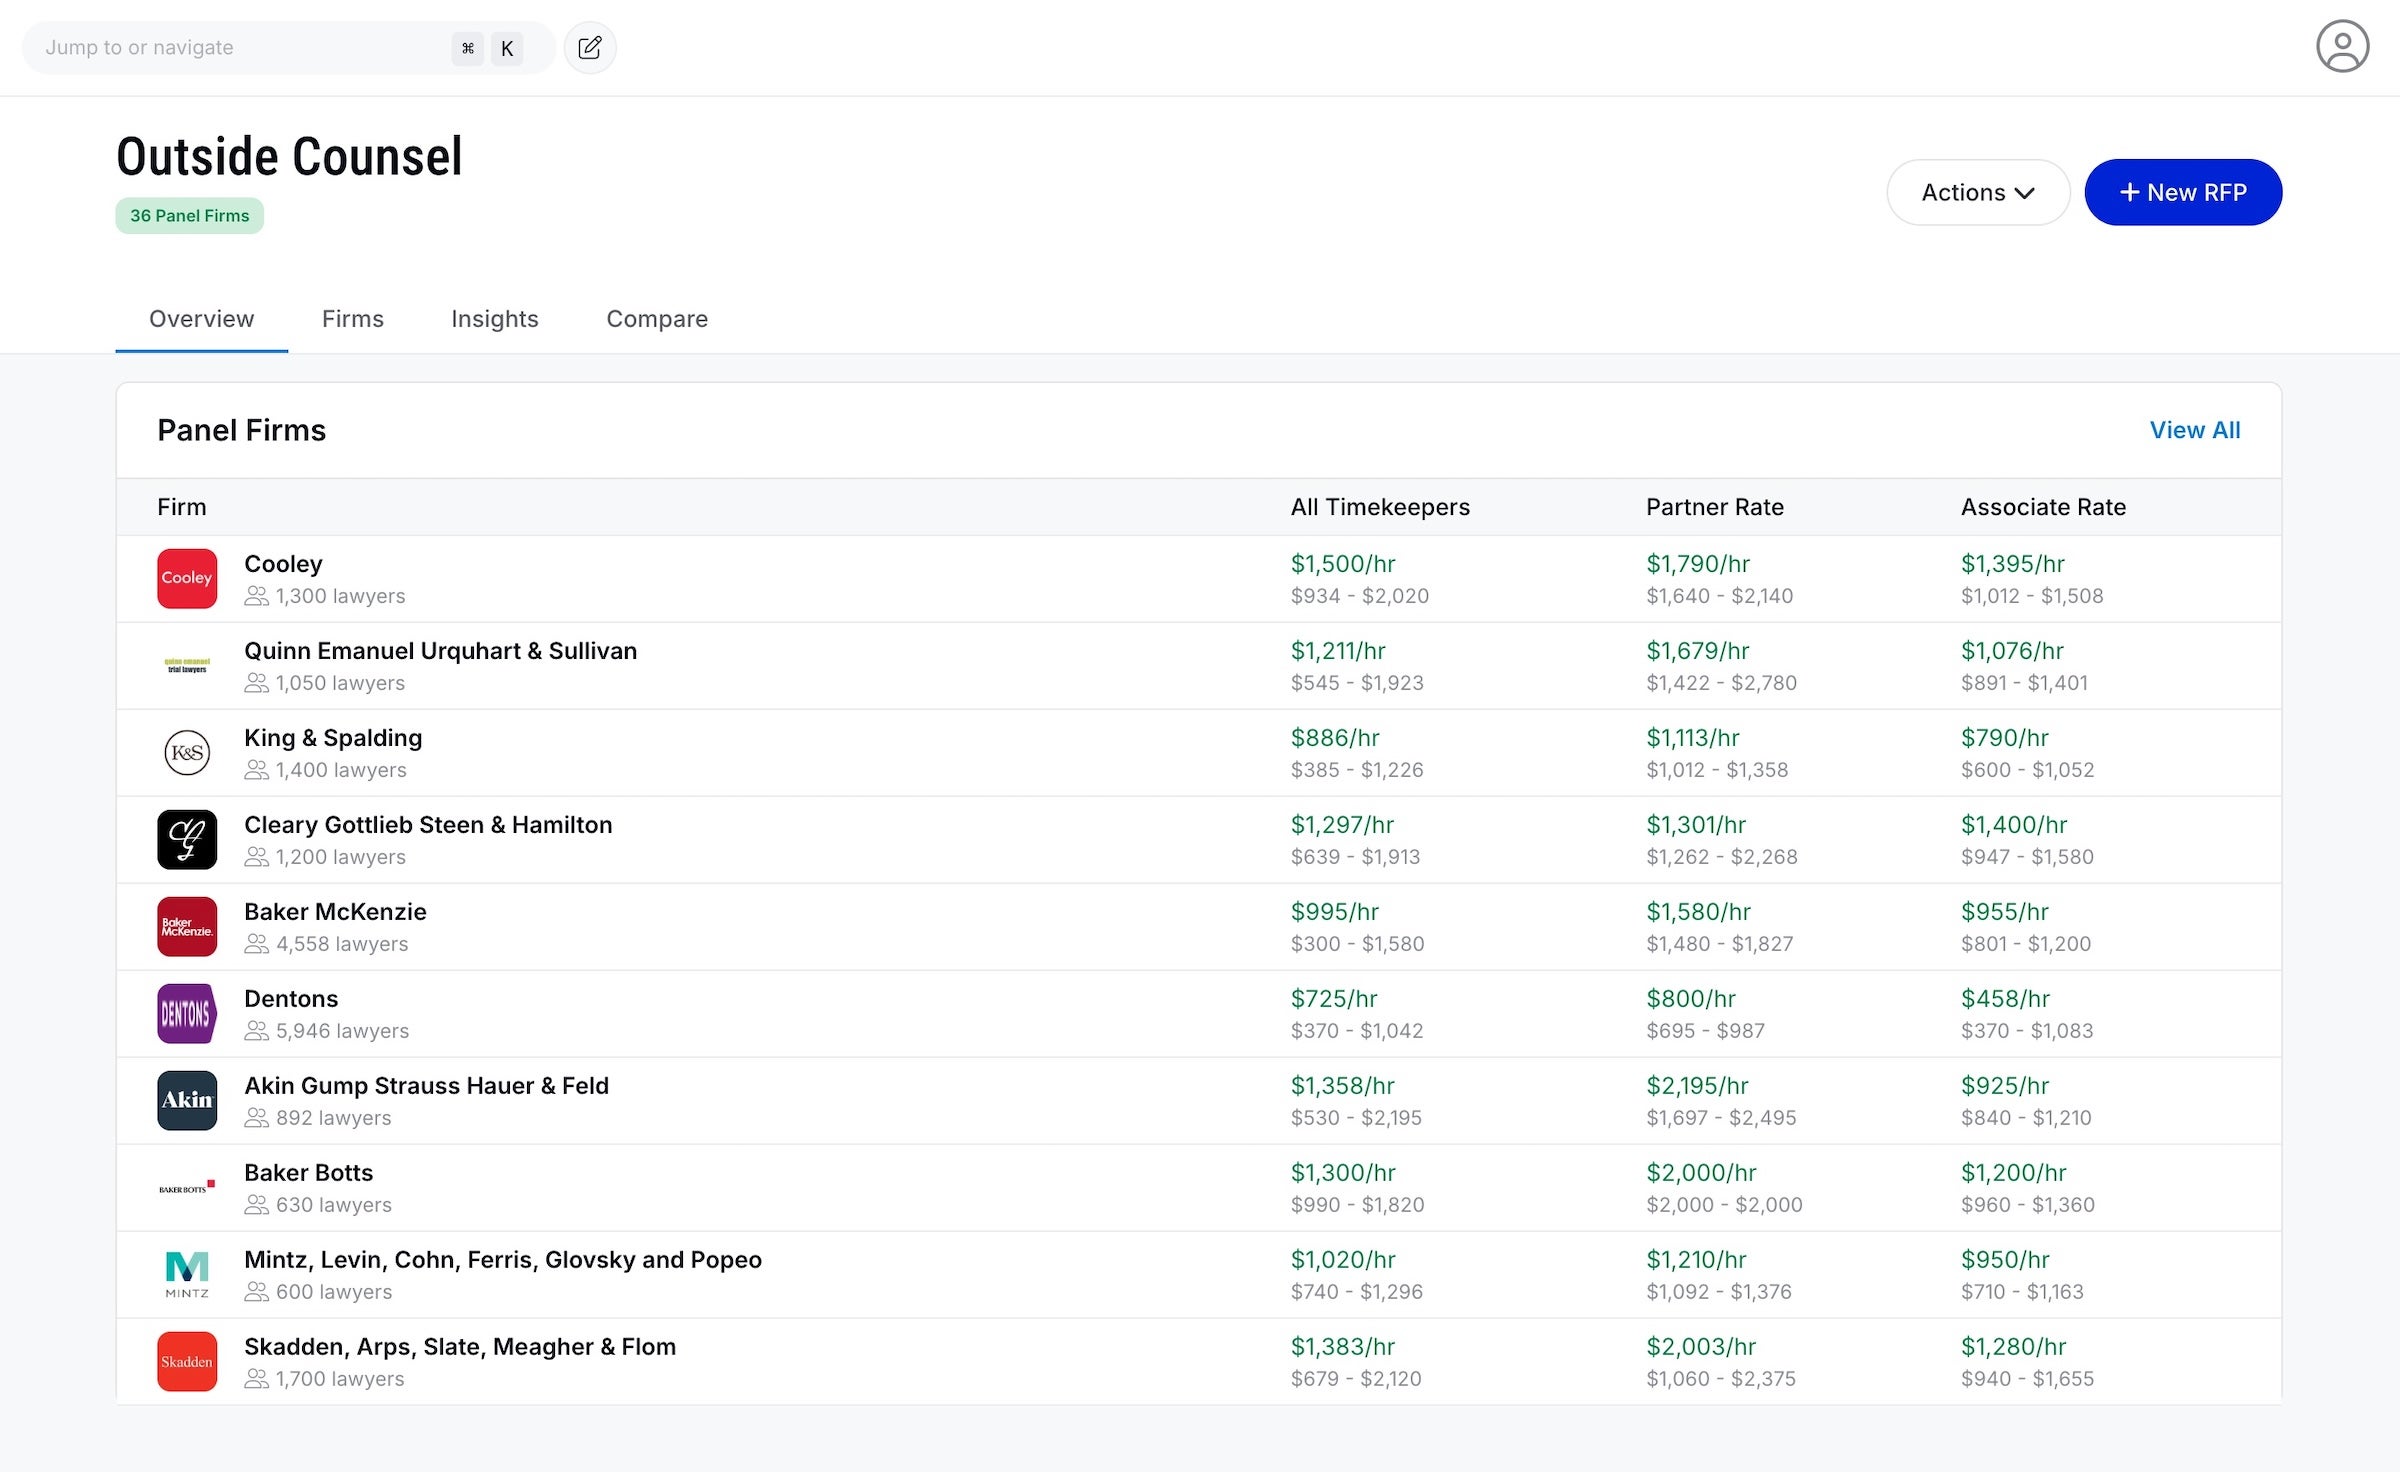The image size is (2400, 1472).
Task: Click the 36 Panel Firms badge
Action: pyautogui.click(x=189, y=215)
